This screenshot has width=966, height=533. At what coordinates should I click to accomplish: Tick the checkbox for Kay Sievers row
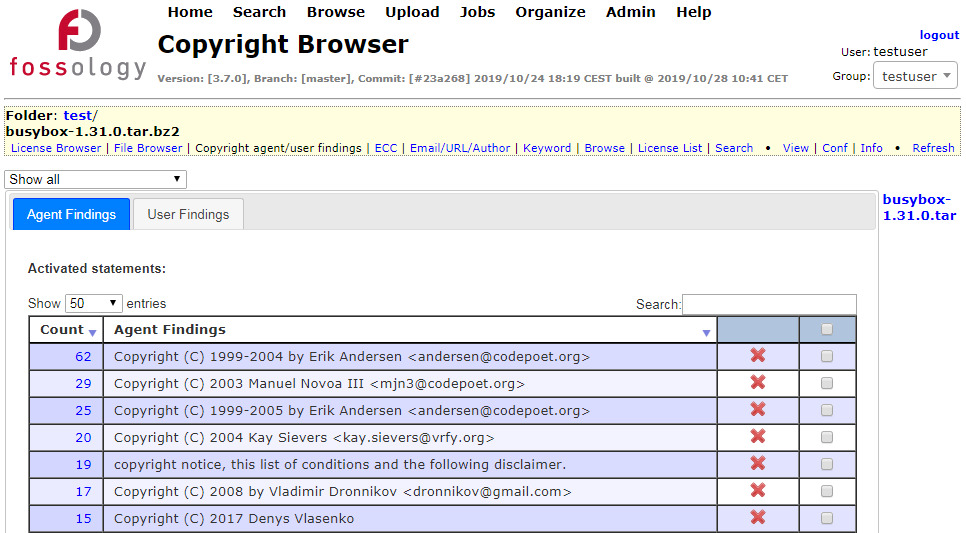(x=827, y=437)
